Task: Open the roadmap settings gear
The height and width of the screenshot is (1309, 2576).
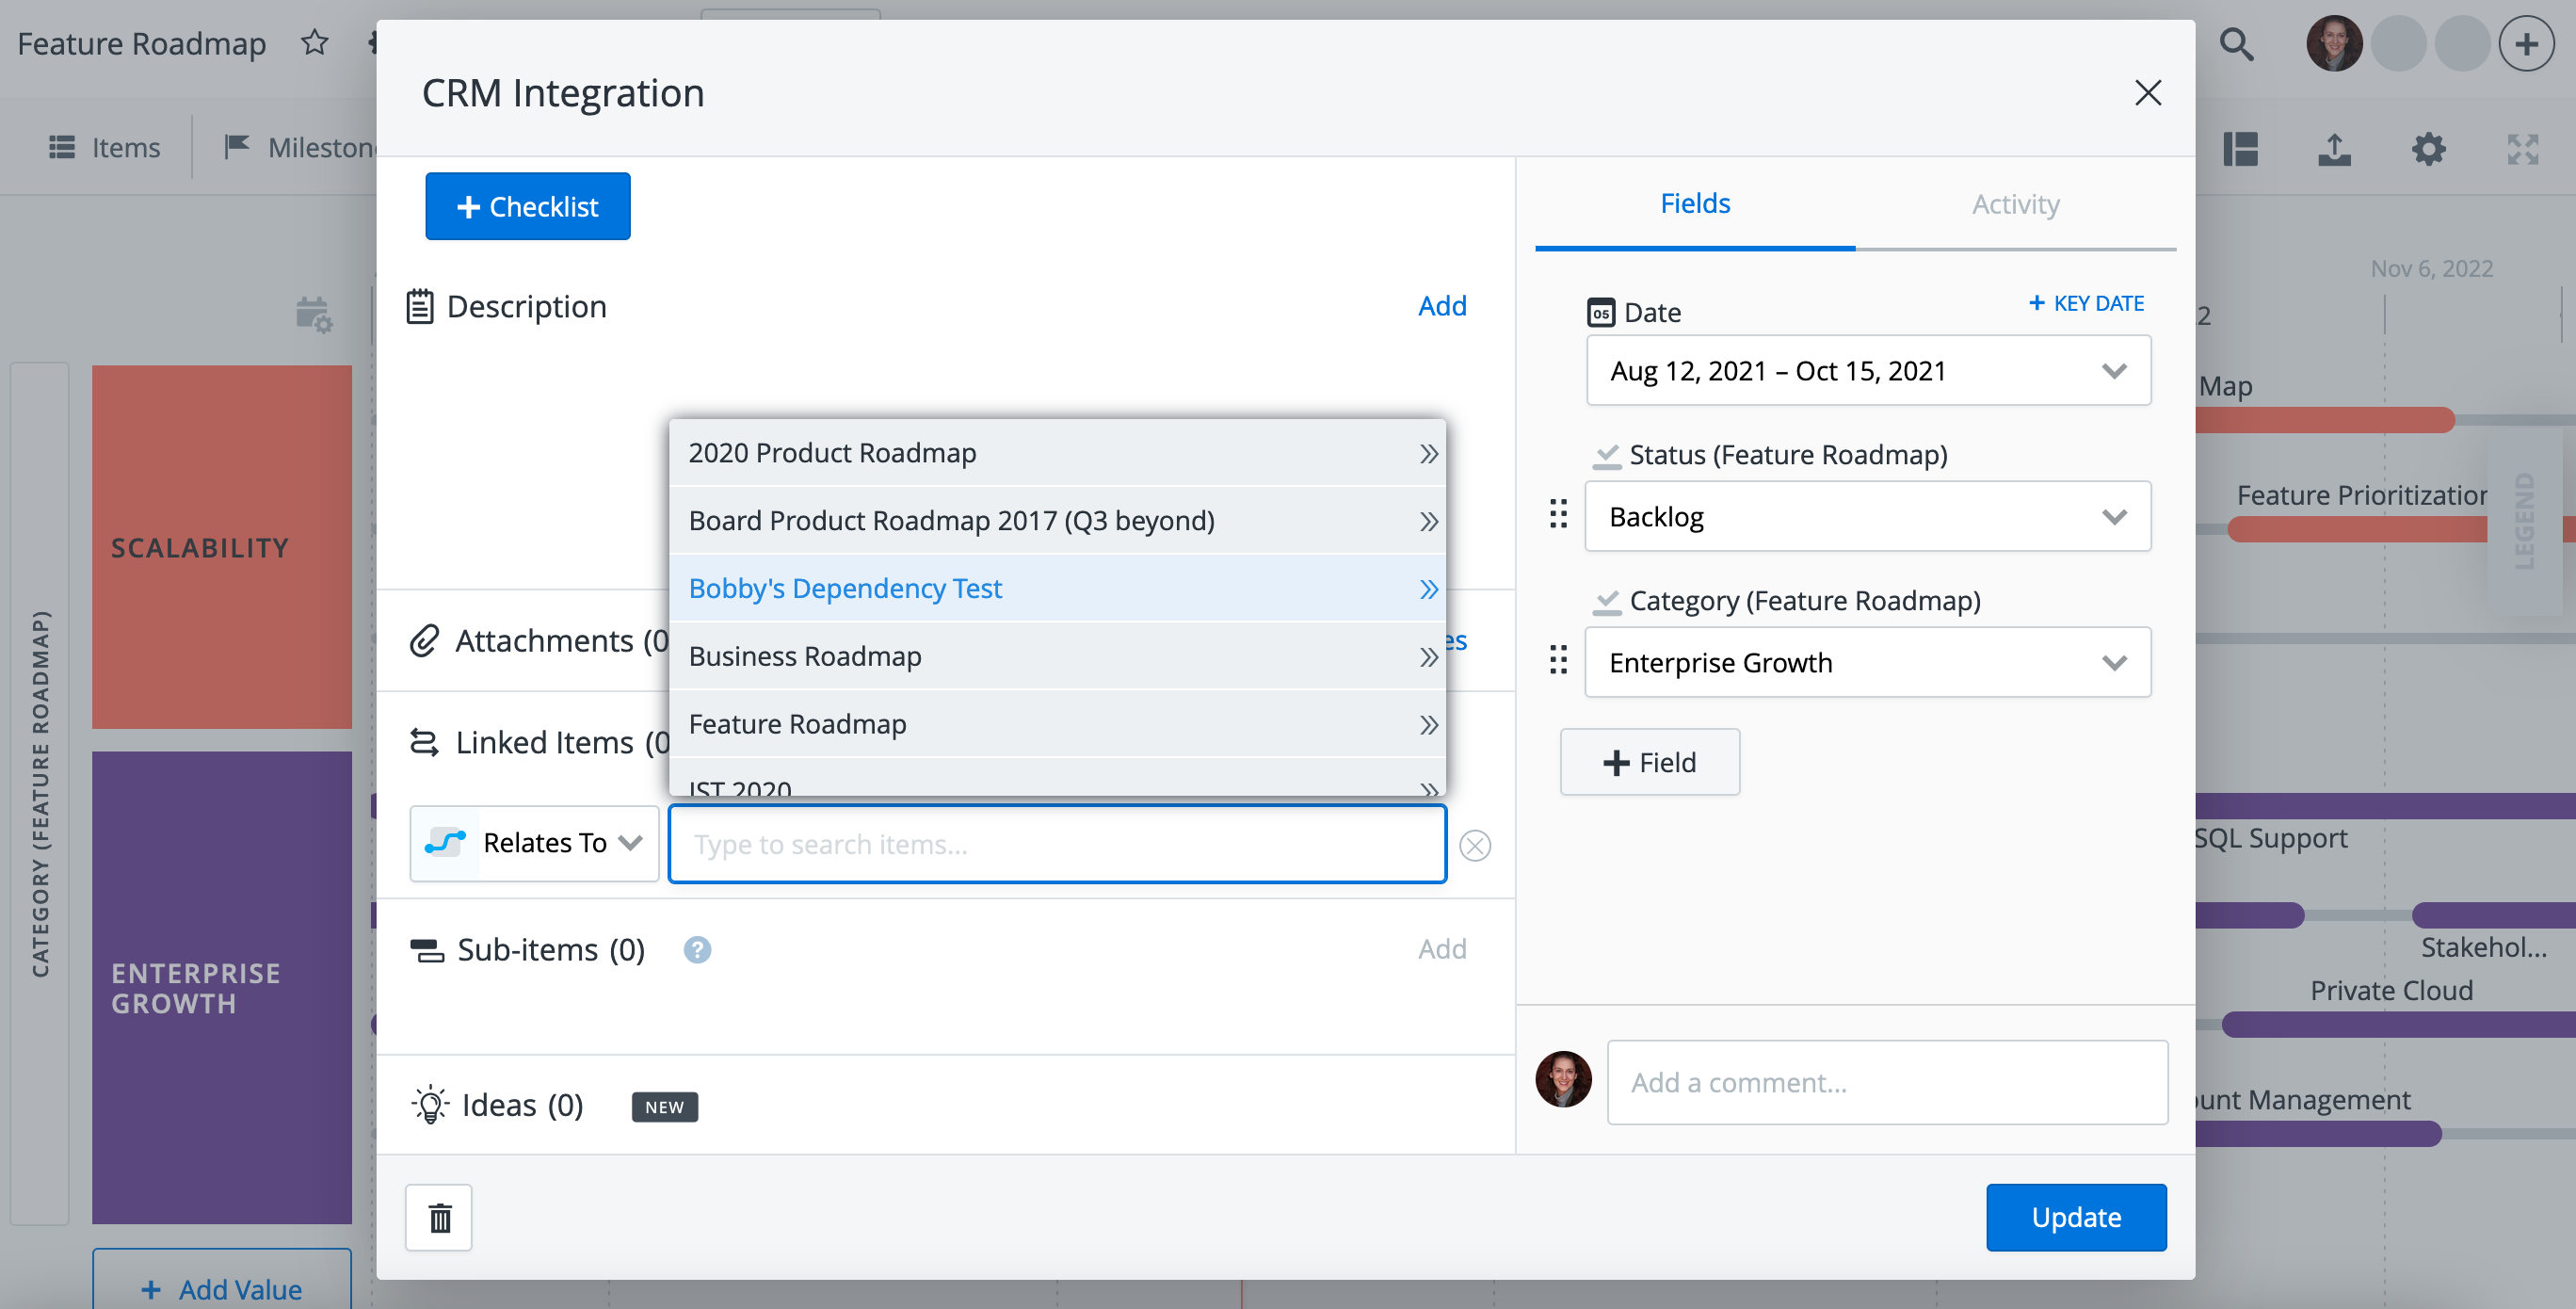Action: 2428,149
